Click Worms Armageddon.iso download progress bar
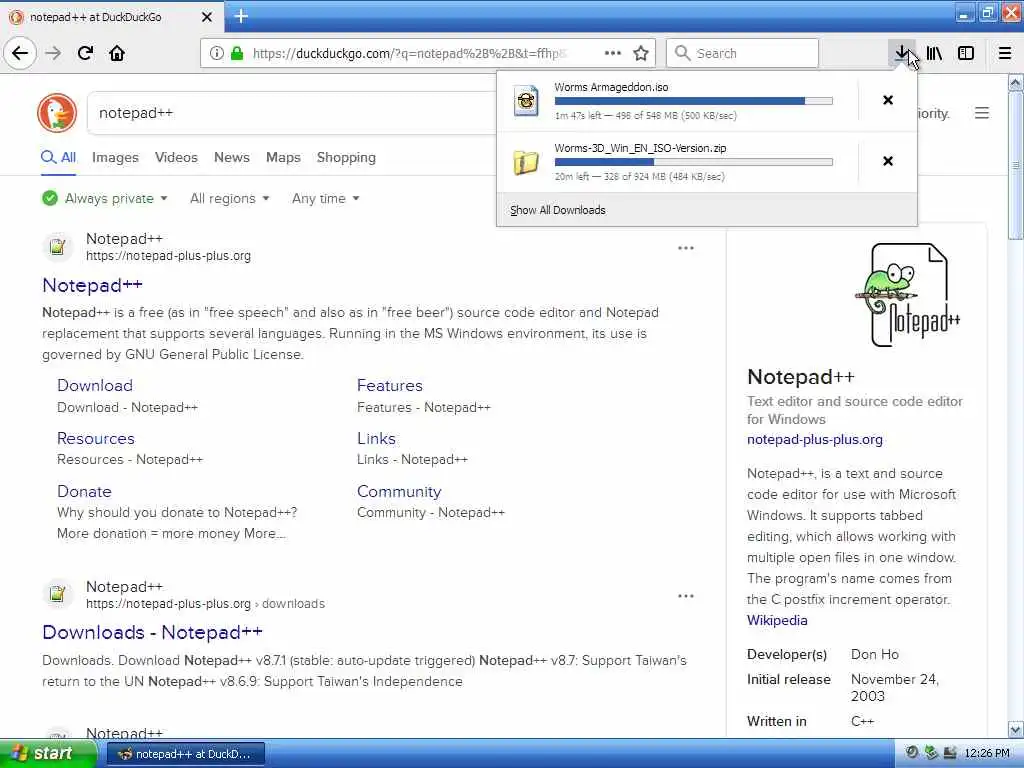 click(694, 101)
